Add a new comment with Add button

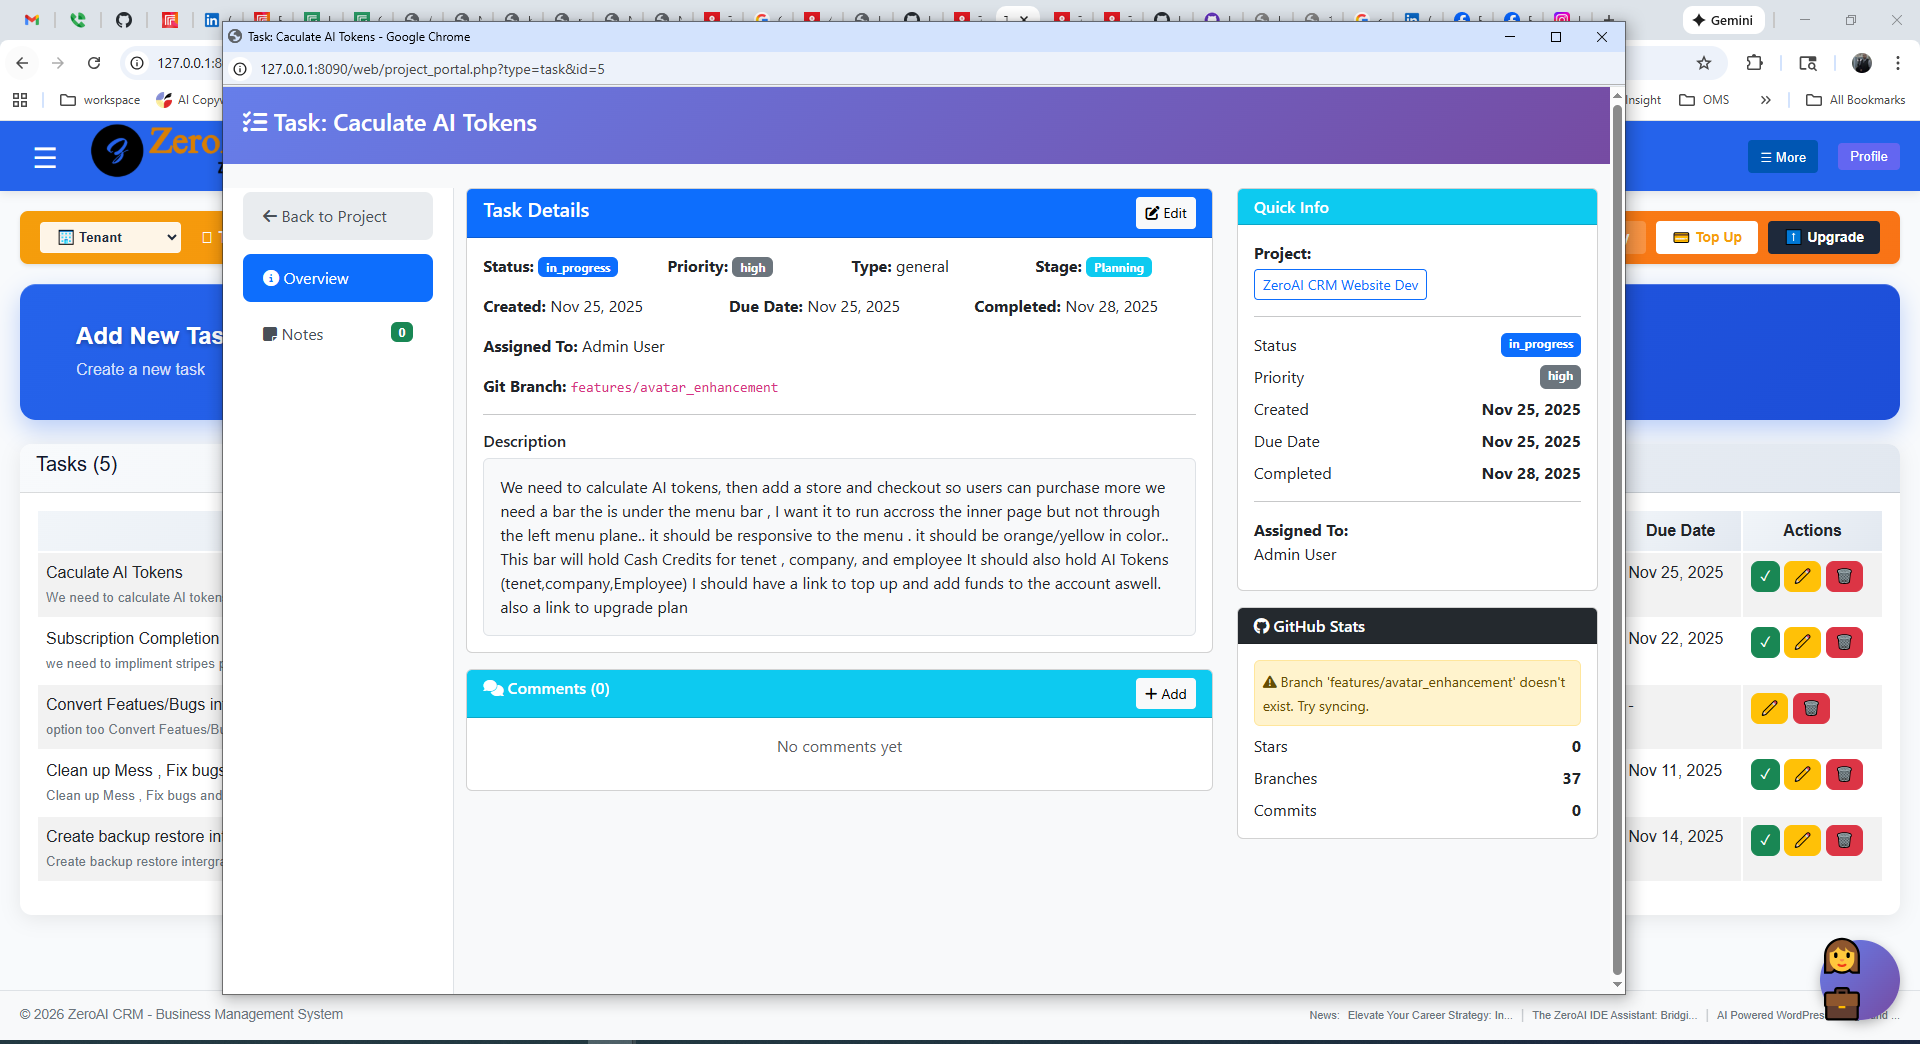pos(1165,694)
